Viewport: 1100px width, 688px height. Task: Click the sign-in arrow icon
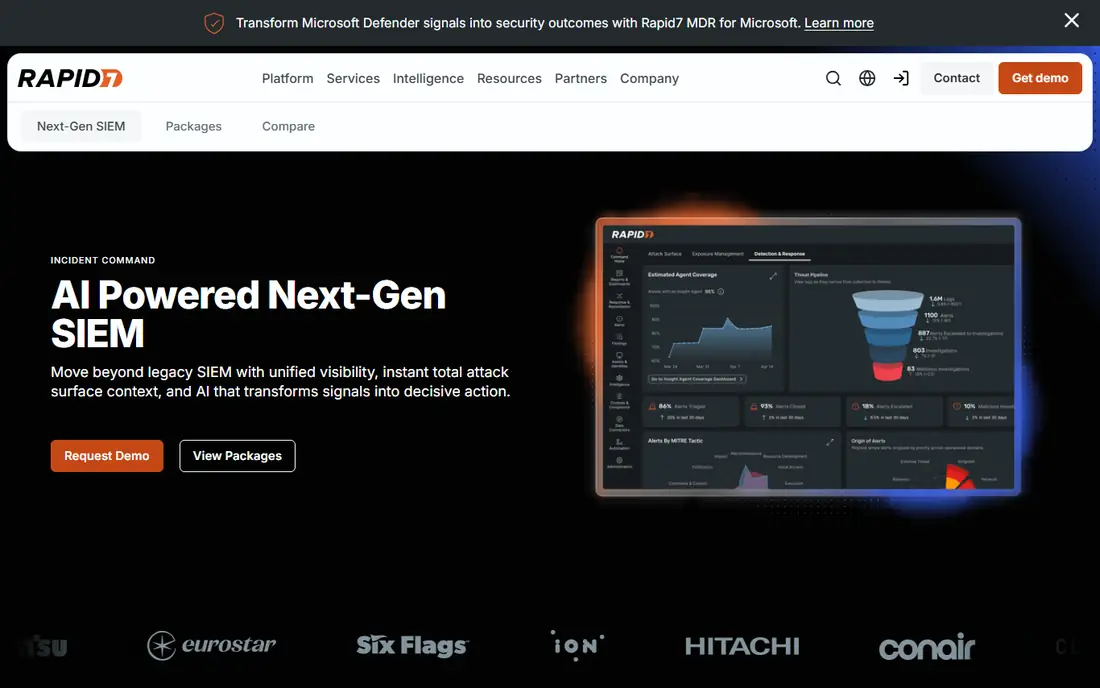coord(901,78)
